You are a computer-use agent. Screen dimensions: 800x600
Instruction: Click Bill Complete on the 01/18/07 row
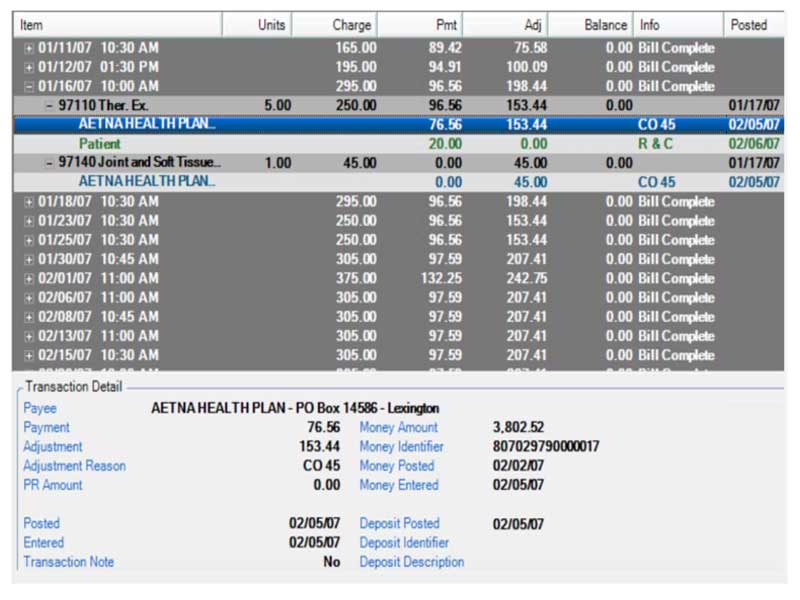(x=676, y=202)
